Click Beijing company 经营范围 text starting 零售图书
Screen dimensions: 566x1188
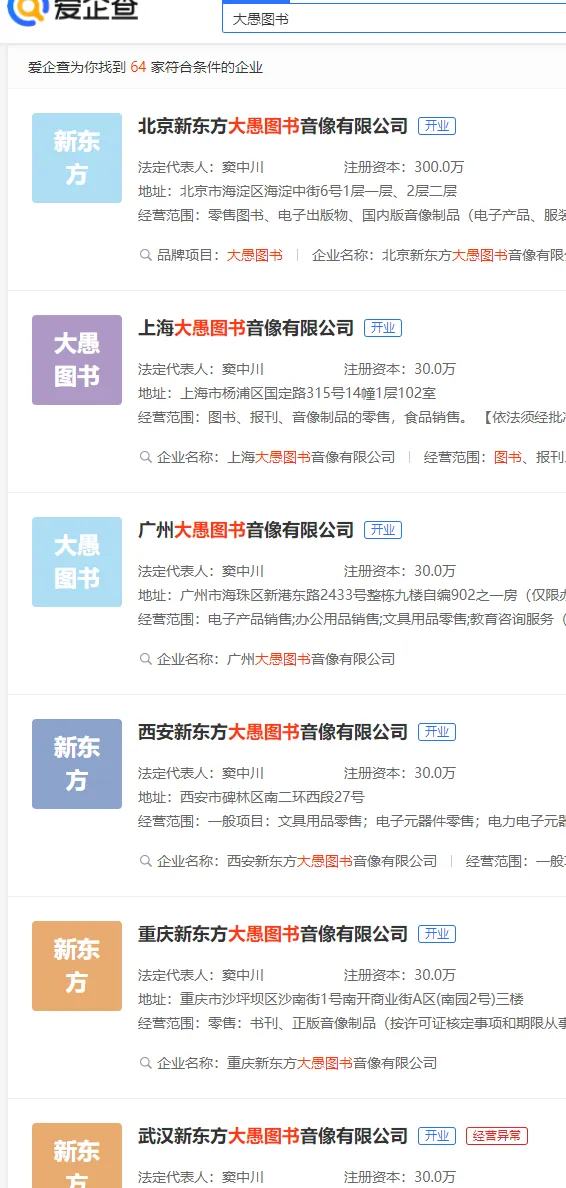click(x=386, y=215)
